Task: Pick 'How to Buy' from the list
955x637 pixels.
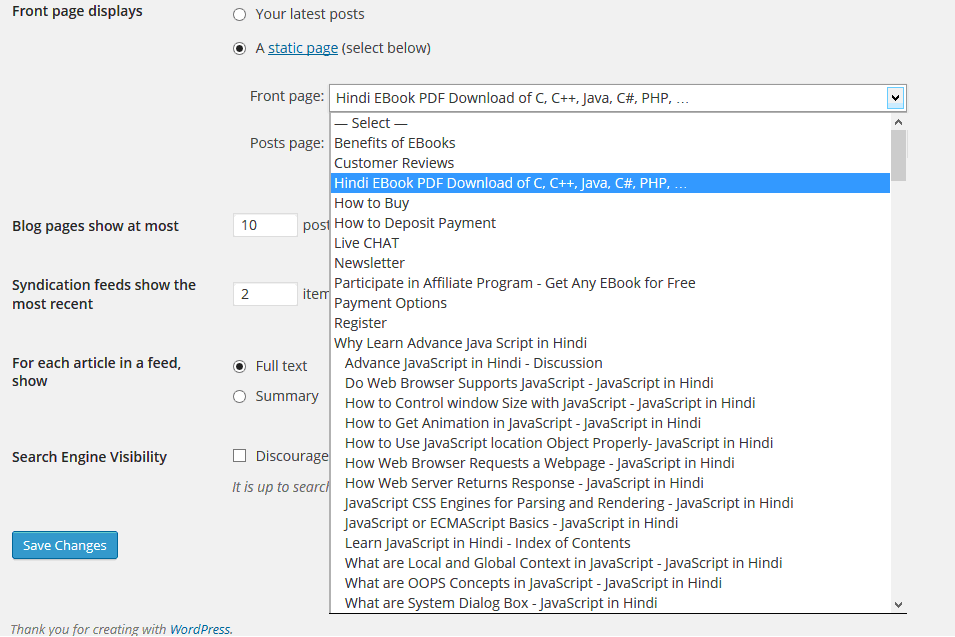Action: point(372,203)
